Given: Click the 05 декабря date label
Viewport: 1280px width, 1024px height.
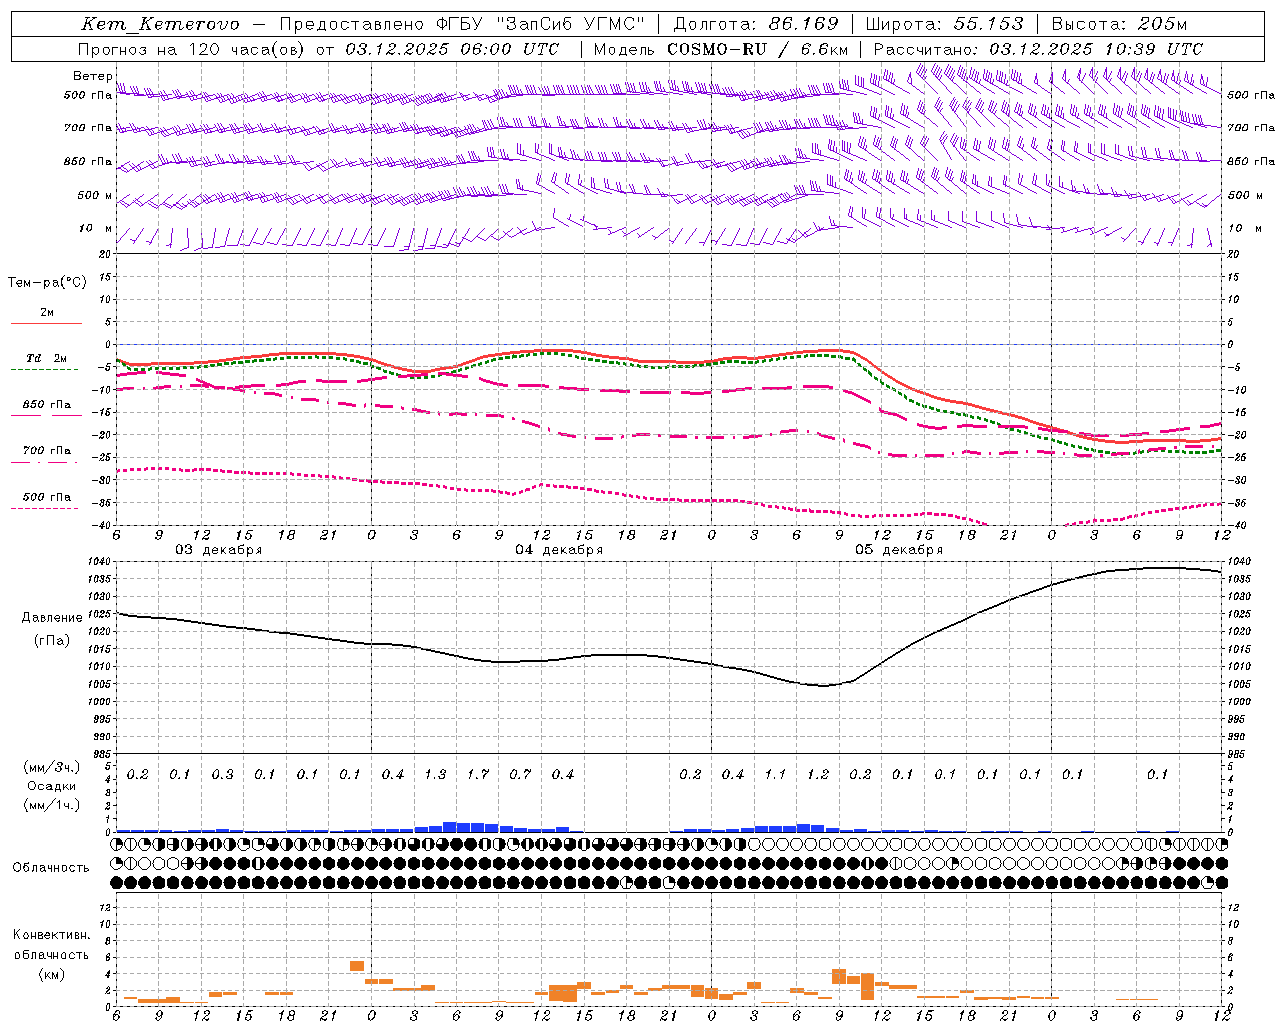Looking at the screenshot, I should [899, 550].
